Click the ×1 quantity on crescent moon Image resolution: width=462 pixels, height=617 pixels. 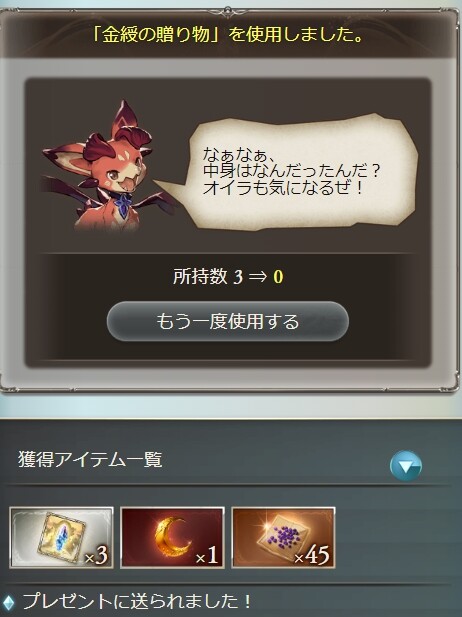click(207, 556)
